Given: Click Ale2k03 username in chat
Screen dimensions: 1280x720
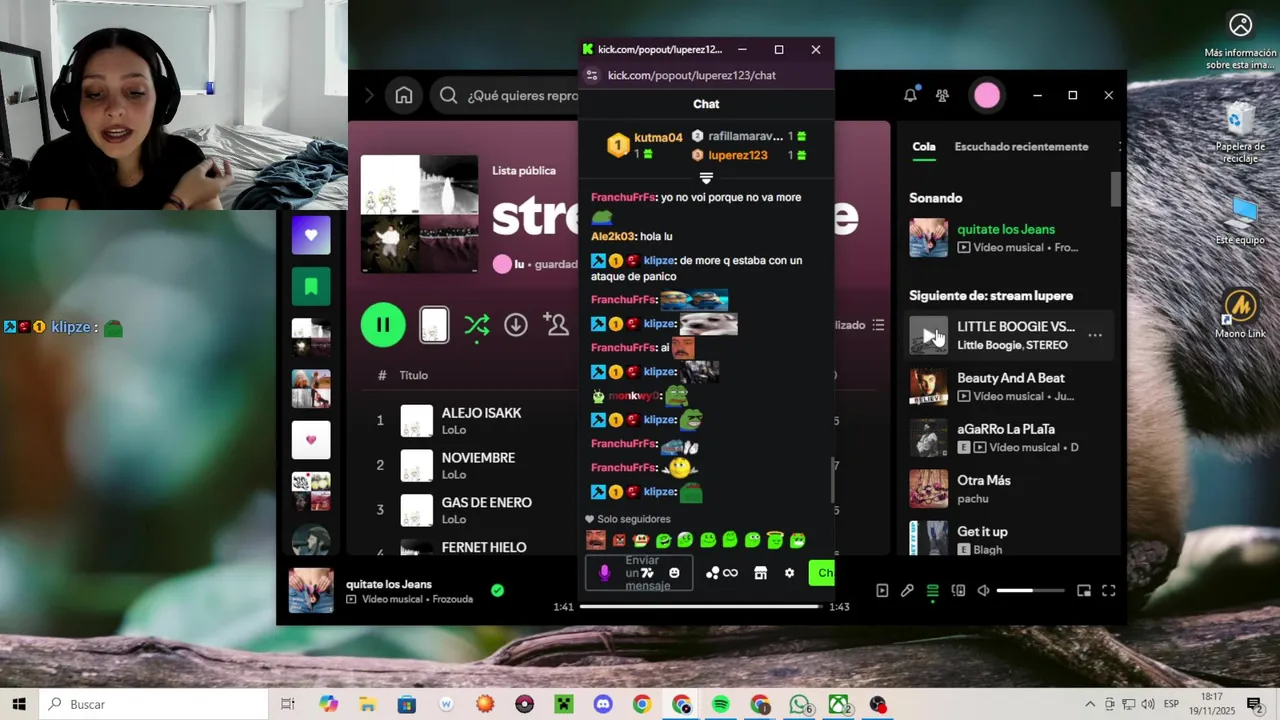Looking at the screenshot, I should (x=613, y=237).
